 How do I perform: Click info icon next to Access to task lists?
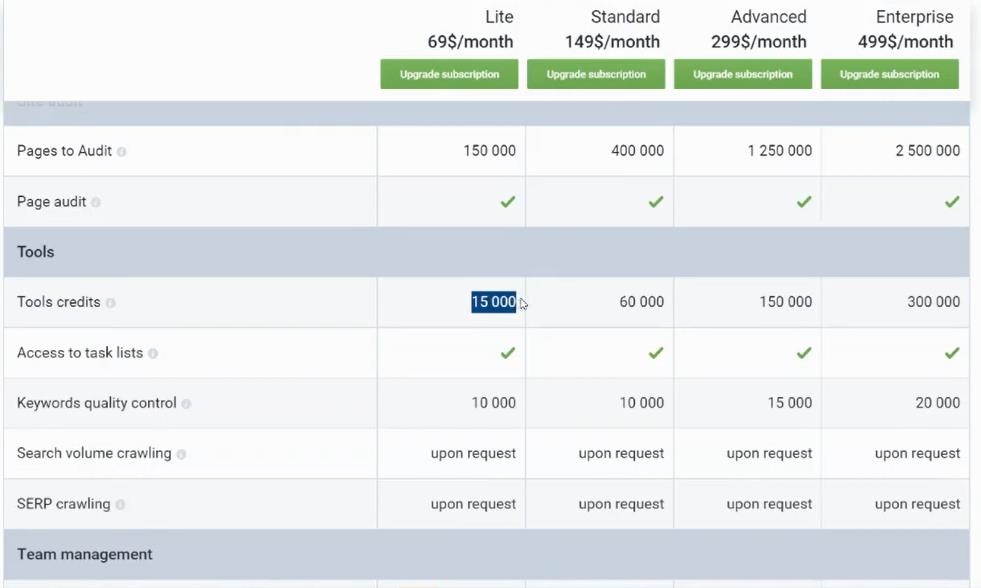(x=153, y=353)
